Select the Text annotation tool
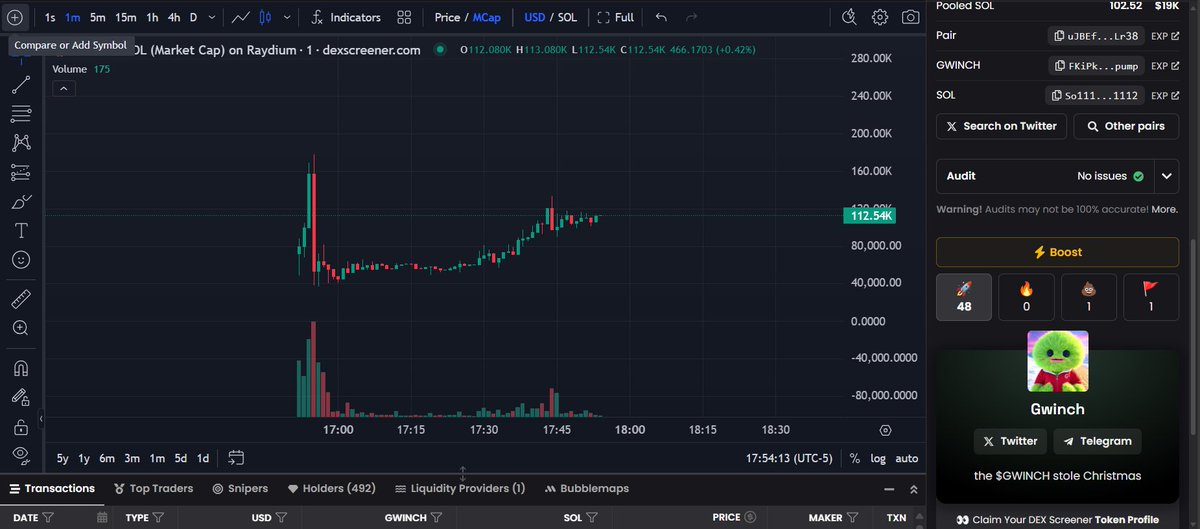 pos(20,230)
